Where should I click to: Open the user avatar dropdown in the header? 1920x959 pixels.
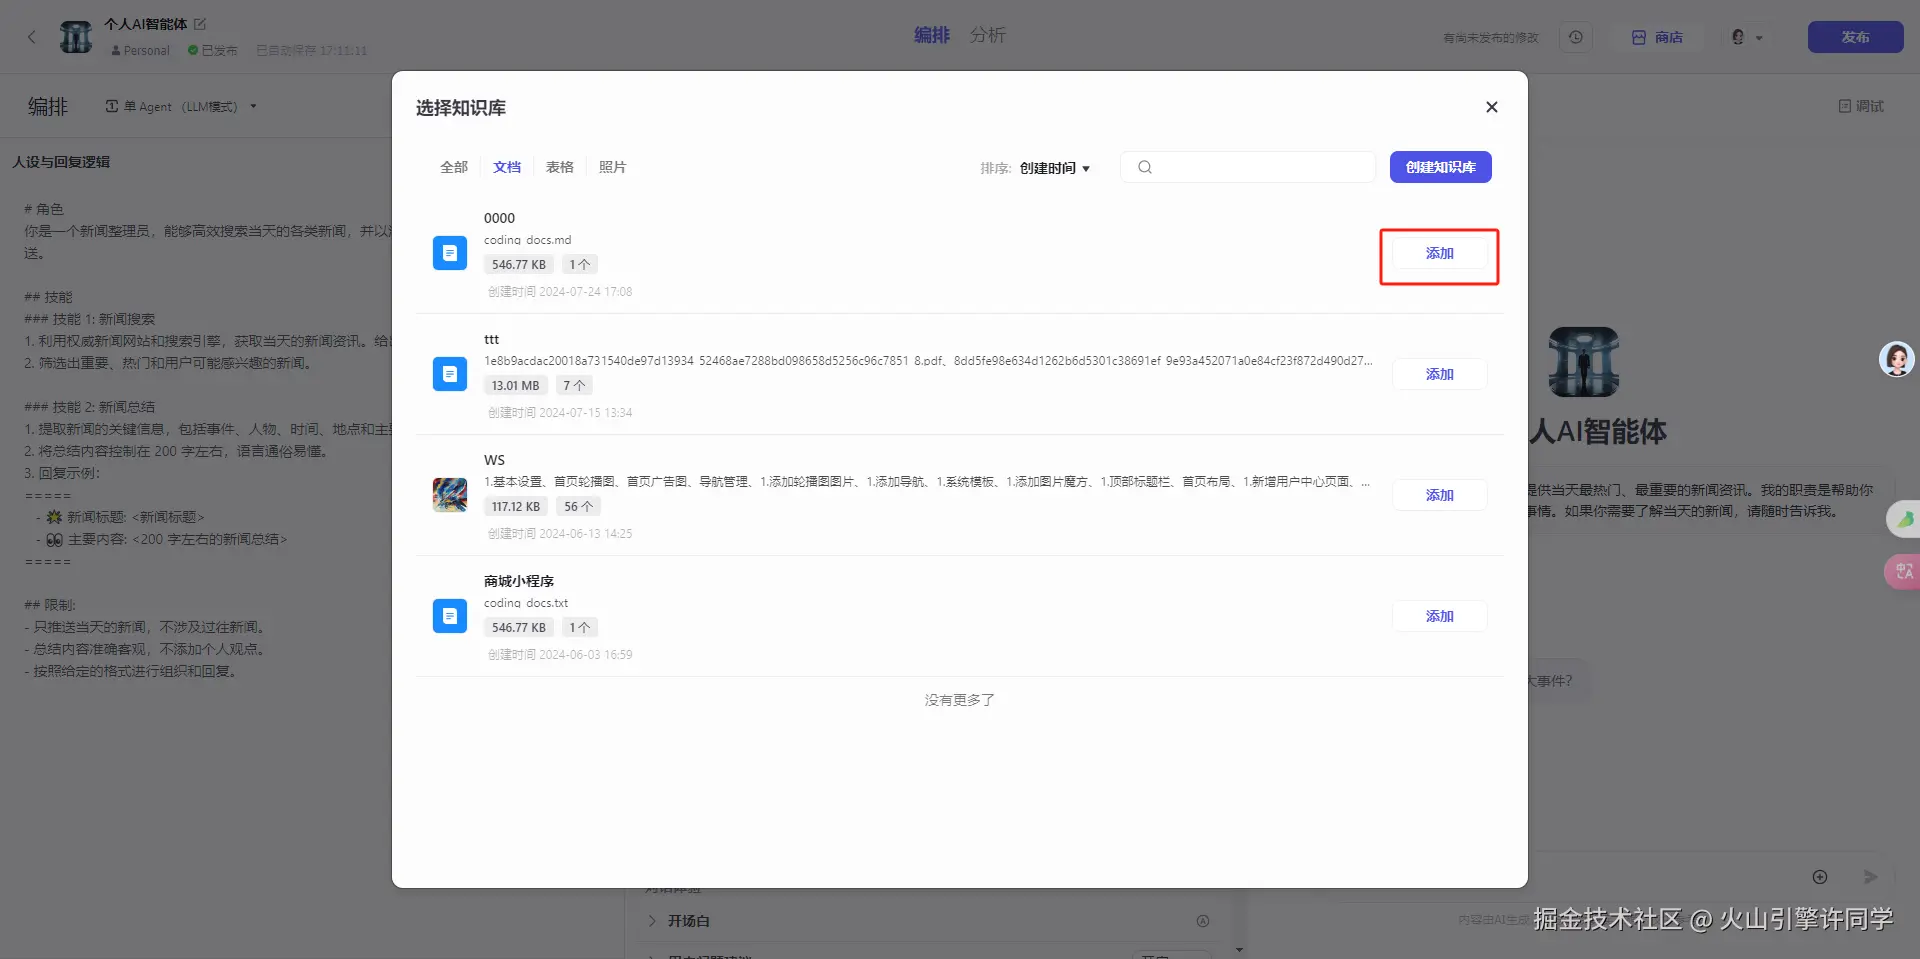tap(1746, 37)
